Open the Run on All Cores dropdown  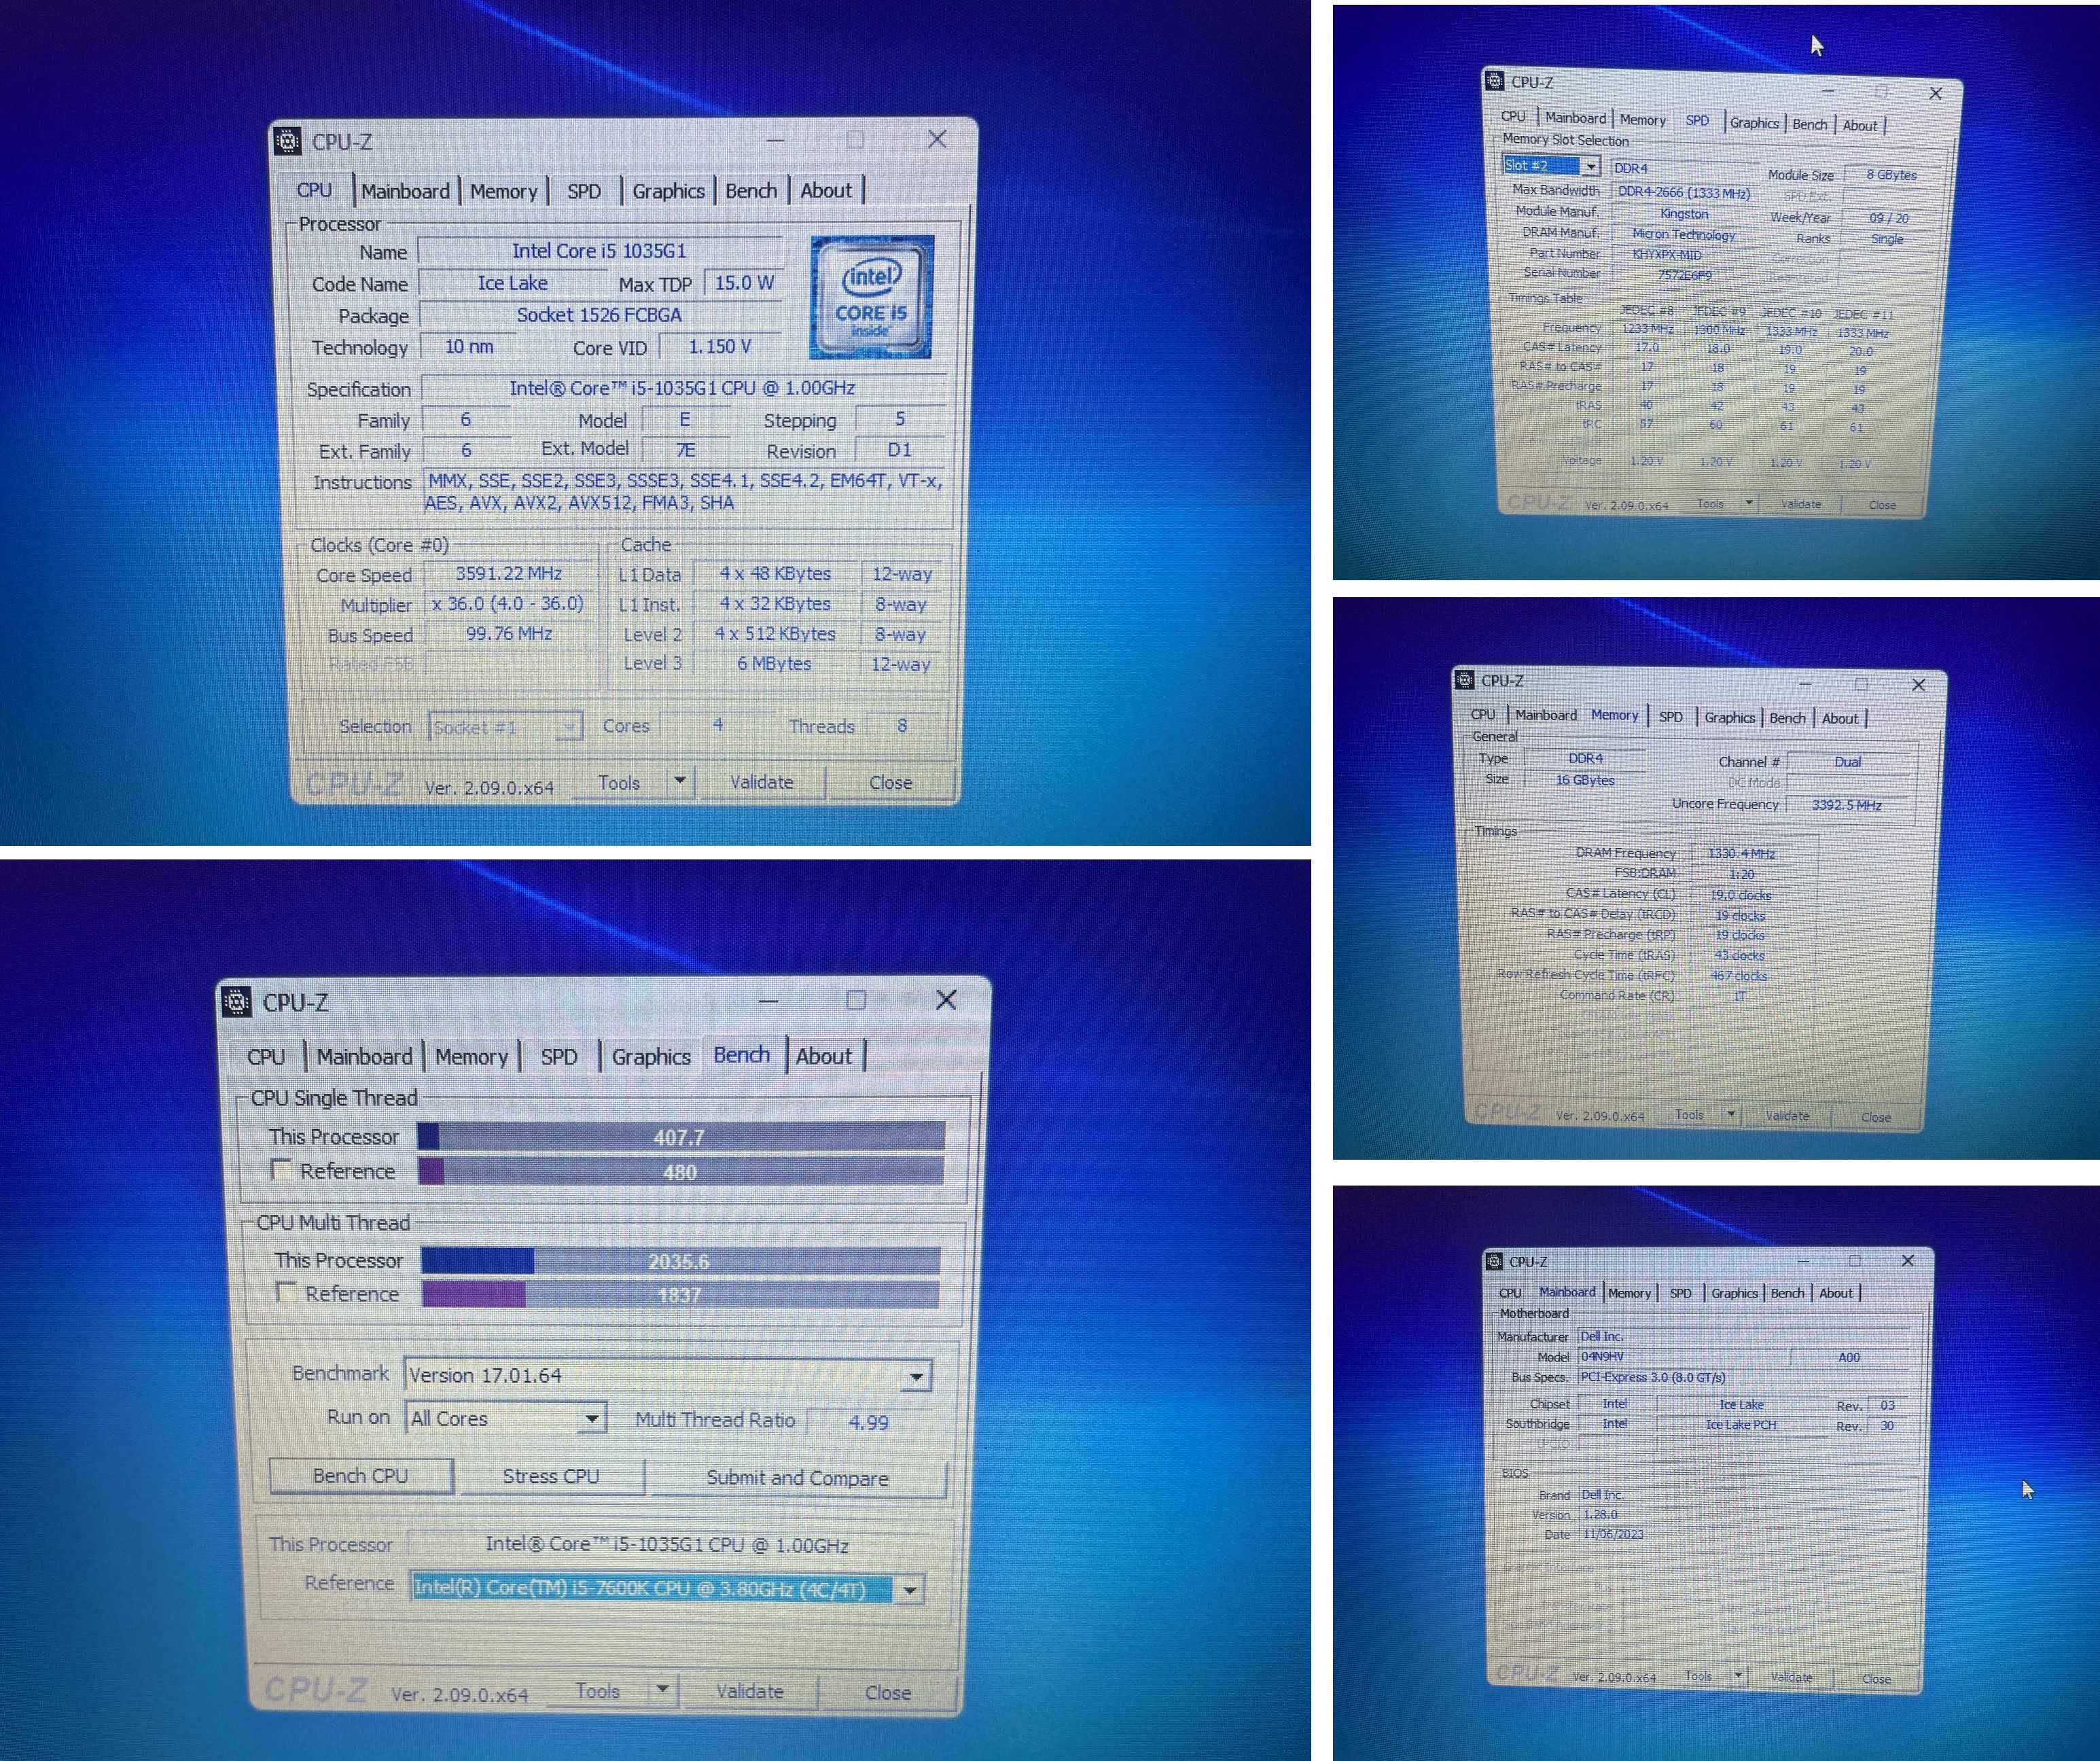tap(592, 1418)
